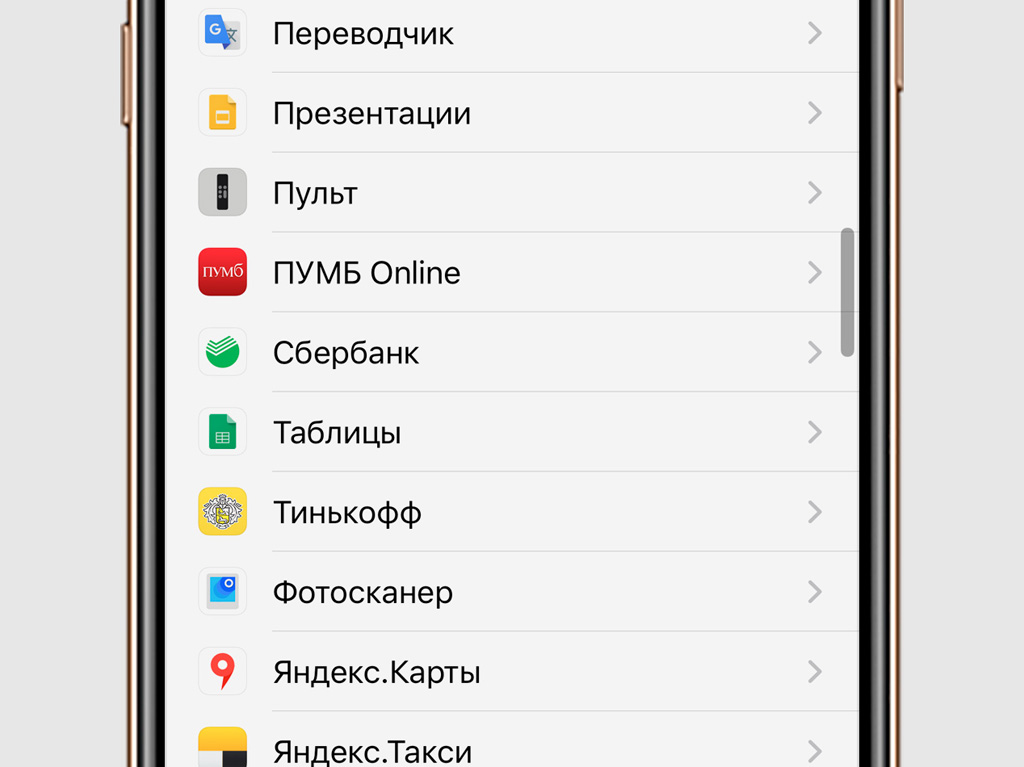Tap the Яндекс.Карты red pin icon
This screenshot has width=1024, height=767.
(223, 671)
